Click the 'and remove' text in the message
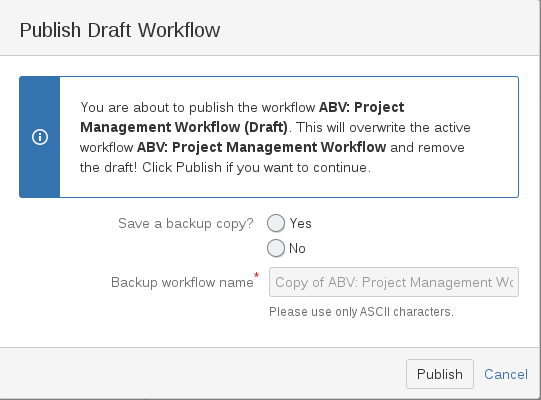Viewport: 541px width, 400px height. pos(427,147)
